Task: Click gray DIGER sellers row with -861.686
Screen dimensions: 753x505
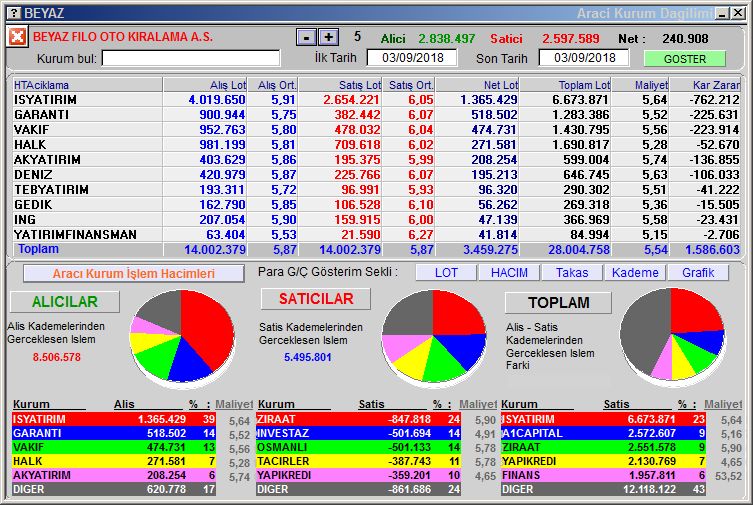Action: click(x=359, y=489)
